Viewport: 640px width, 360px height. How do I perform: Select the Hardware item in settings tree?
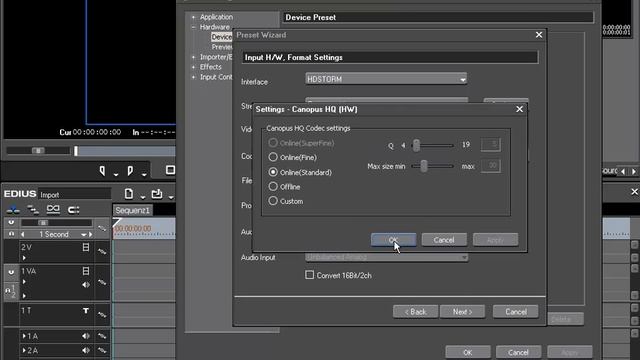point(215,27)
